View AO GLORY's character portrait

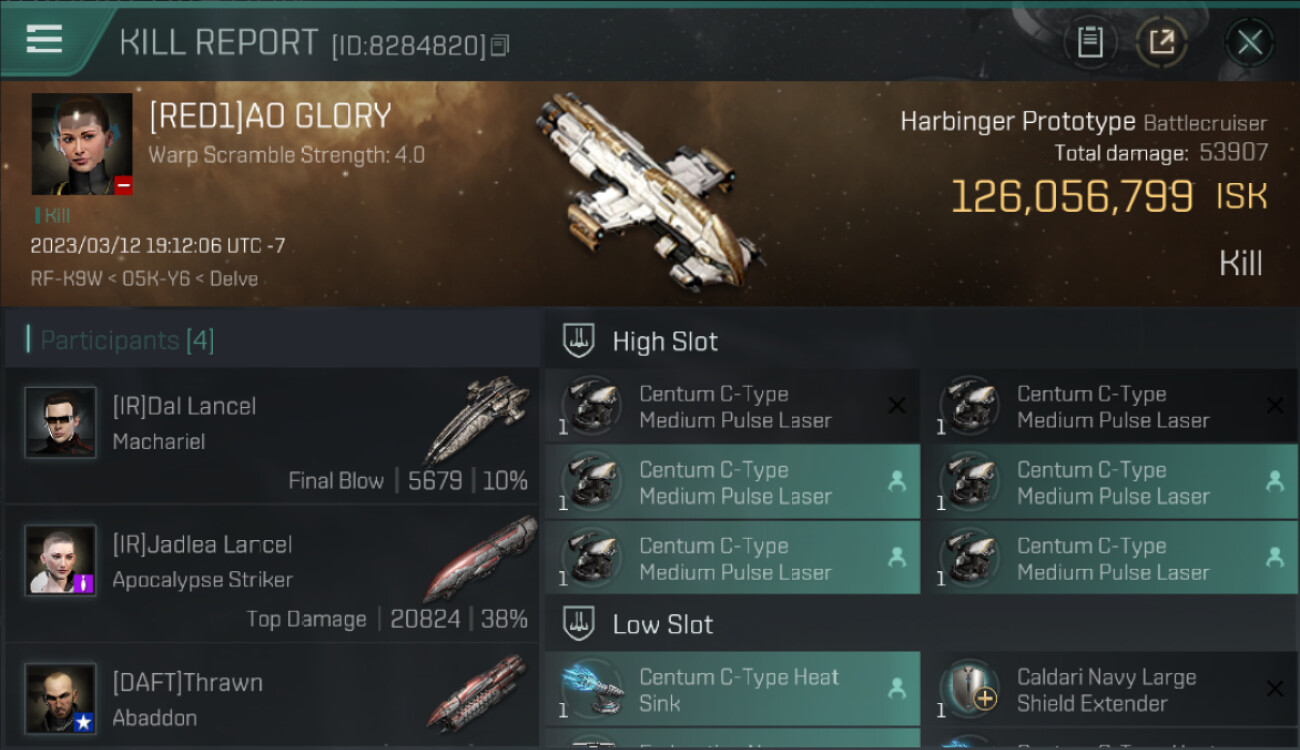[x=82, y=144]
